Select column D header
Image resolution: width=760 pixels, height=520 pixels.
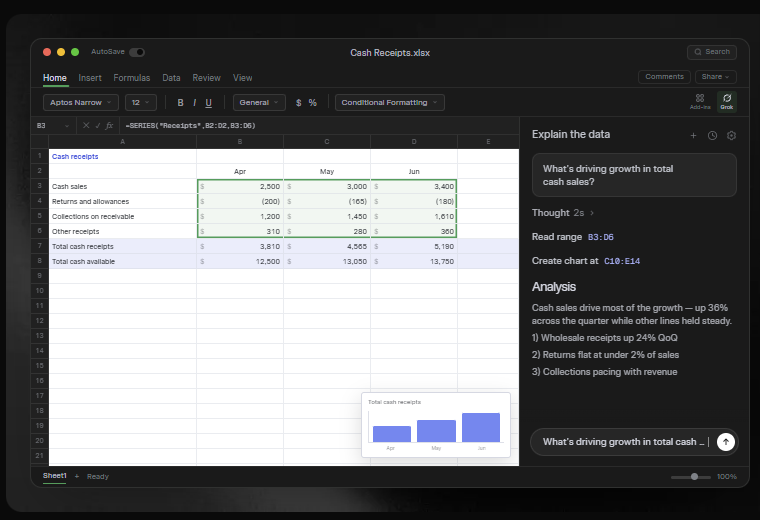pyautogui.click(x=414, y=142)
